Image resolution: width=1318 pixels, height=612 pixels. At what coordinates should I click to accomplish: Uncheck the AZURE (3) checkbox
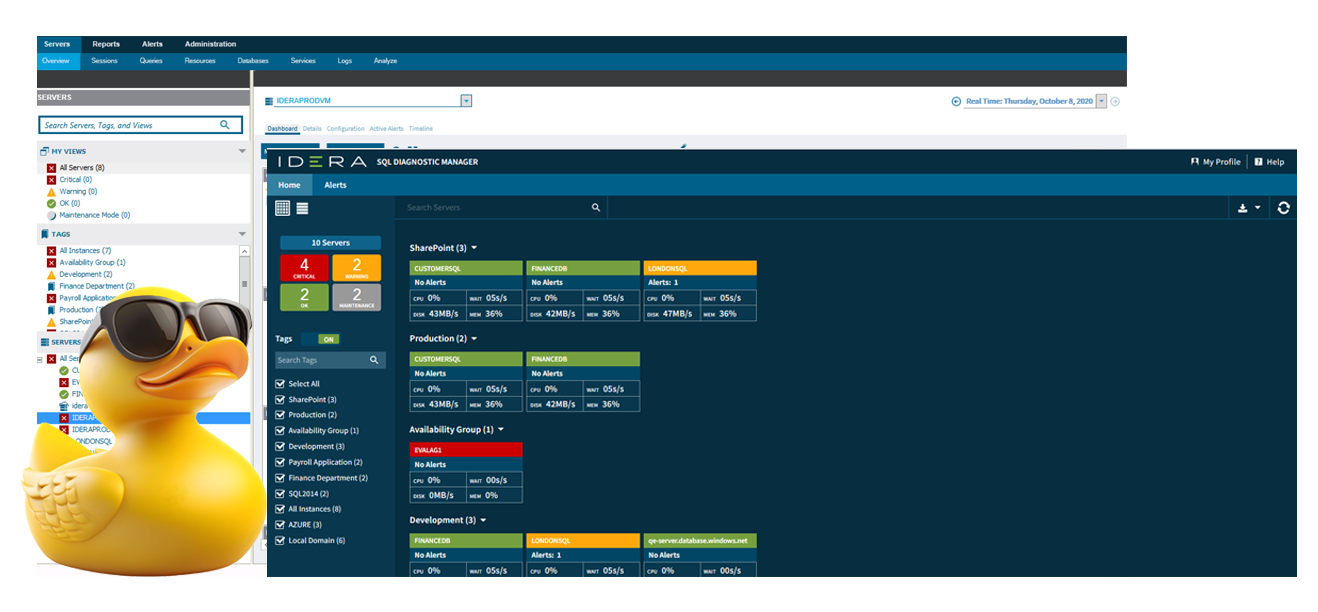tap(280, 525)
